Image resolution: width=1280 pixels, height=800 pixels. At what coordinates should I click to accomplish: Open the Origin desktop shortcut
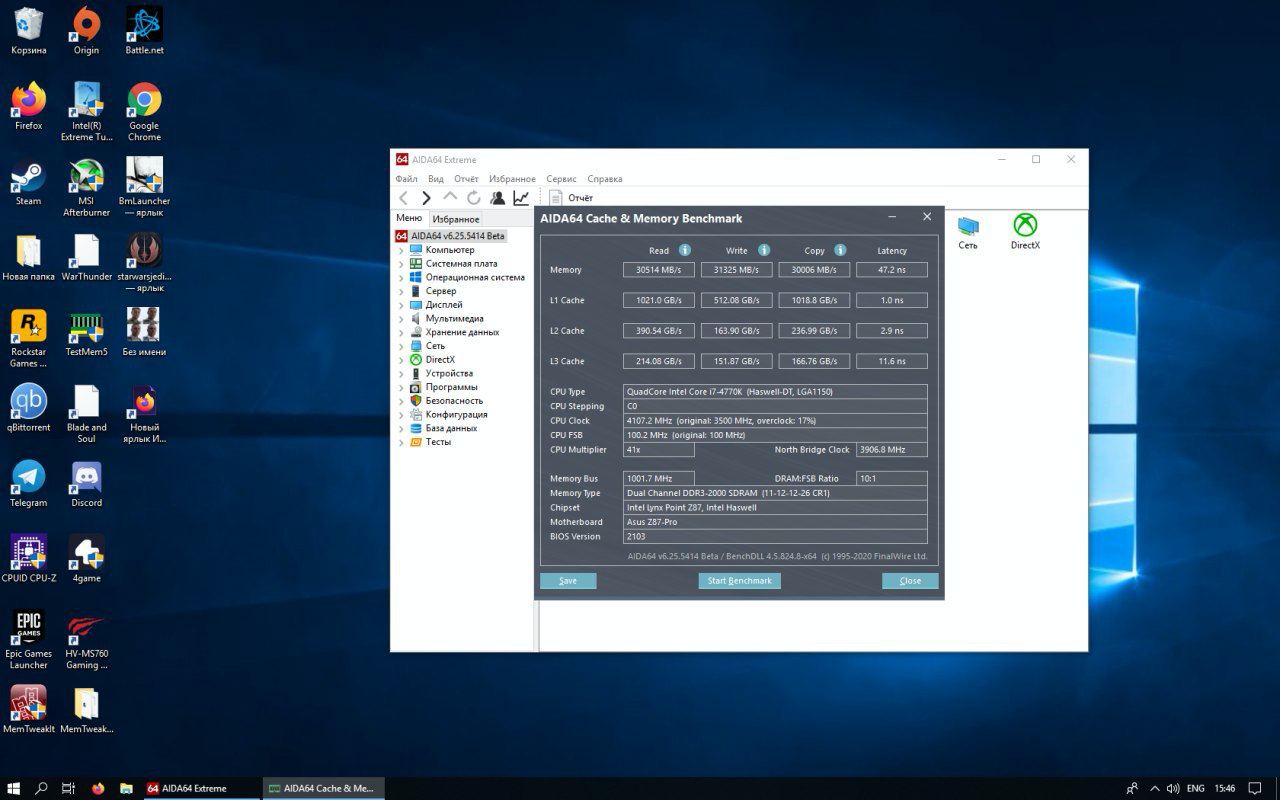(86, 31)
